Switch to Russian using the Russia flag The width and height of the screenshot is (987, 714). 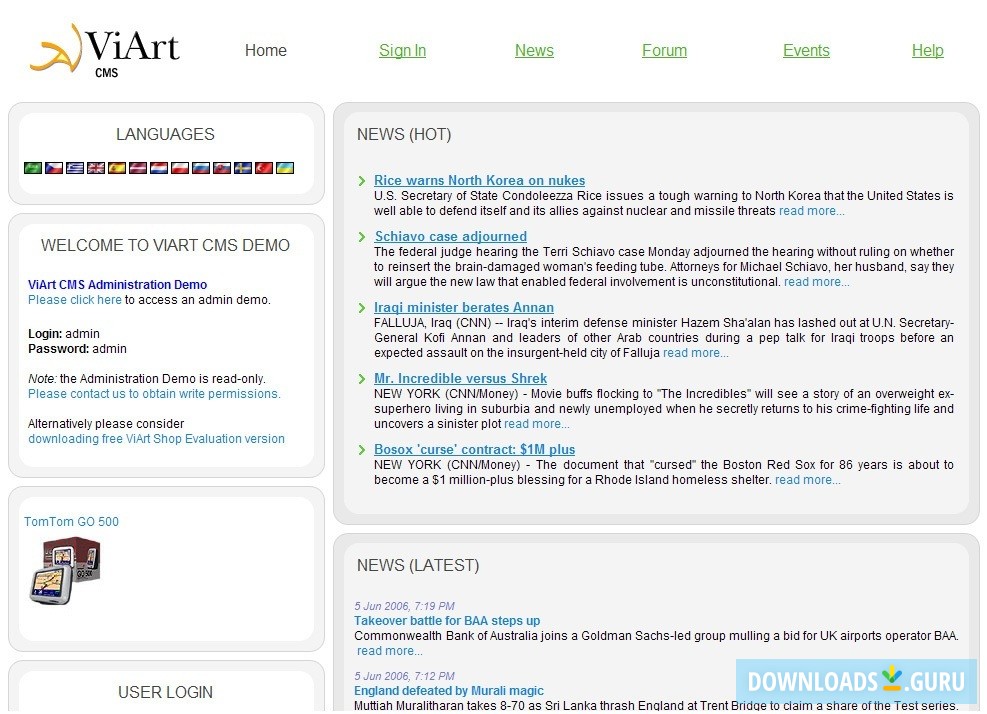pos(201,168)
